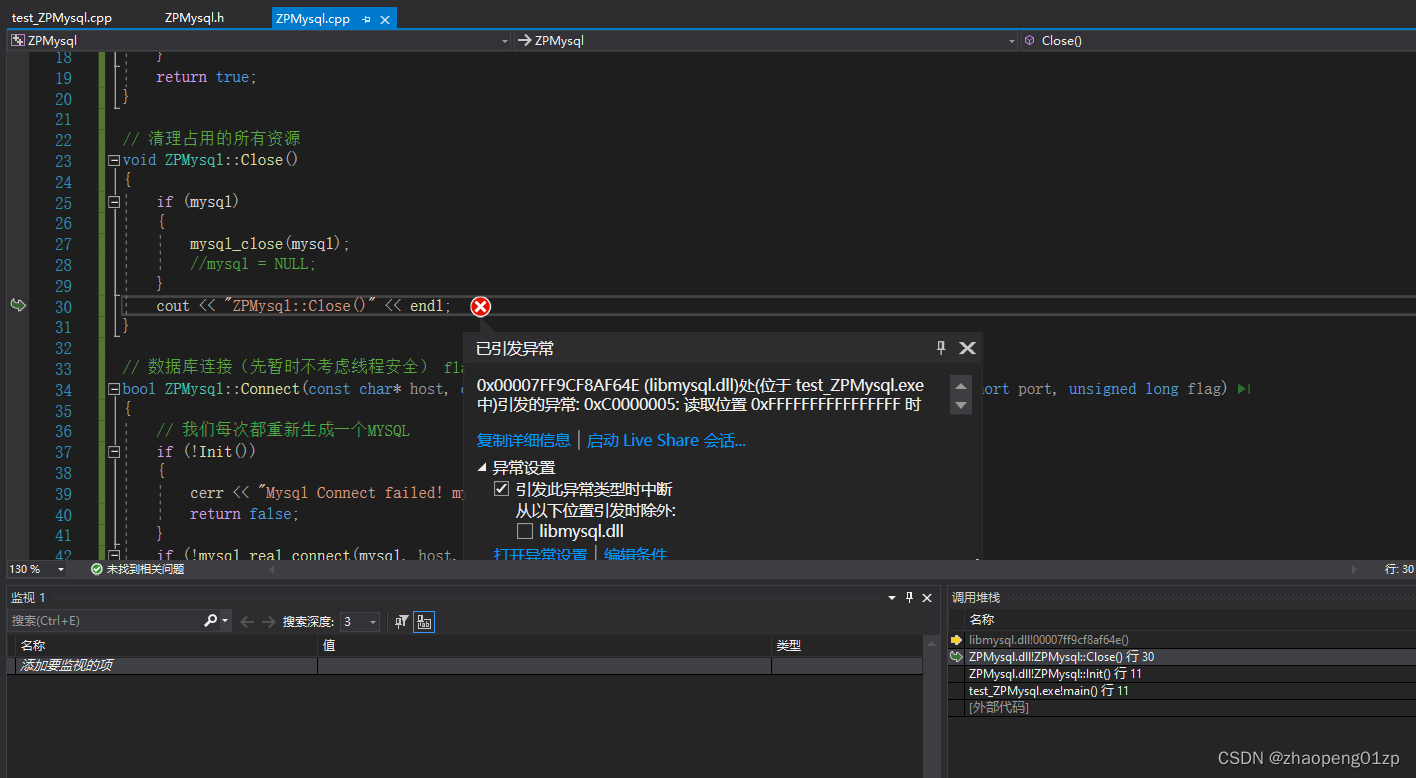Collapse the if (mysql) block on line 25
Image resolution: width=1416 pixels, height=778 pixels.
click(x=113, y=202)
